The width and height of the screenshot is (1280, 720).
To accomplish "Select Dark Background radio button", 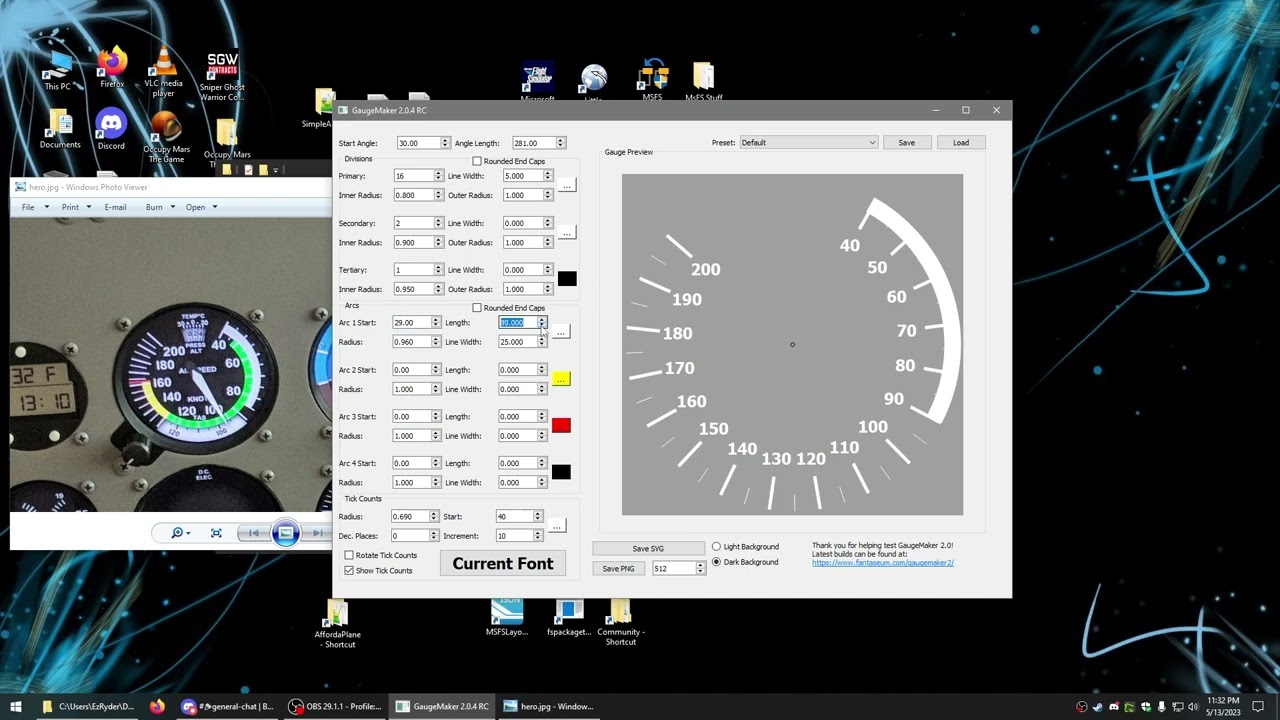I will click(x=716, y=562).
